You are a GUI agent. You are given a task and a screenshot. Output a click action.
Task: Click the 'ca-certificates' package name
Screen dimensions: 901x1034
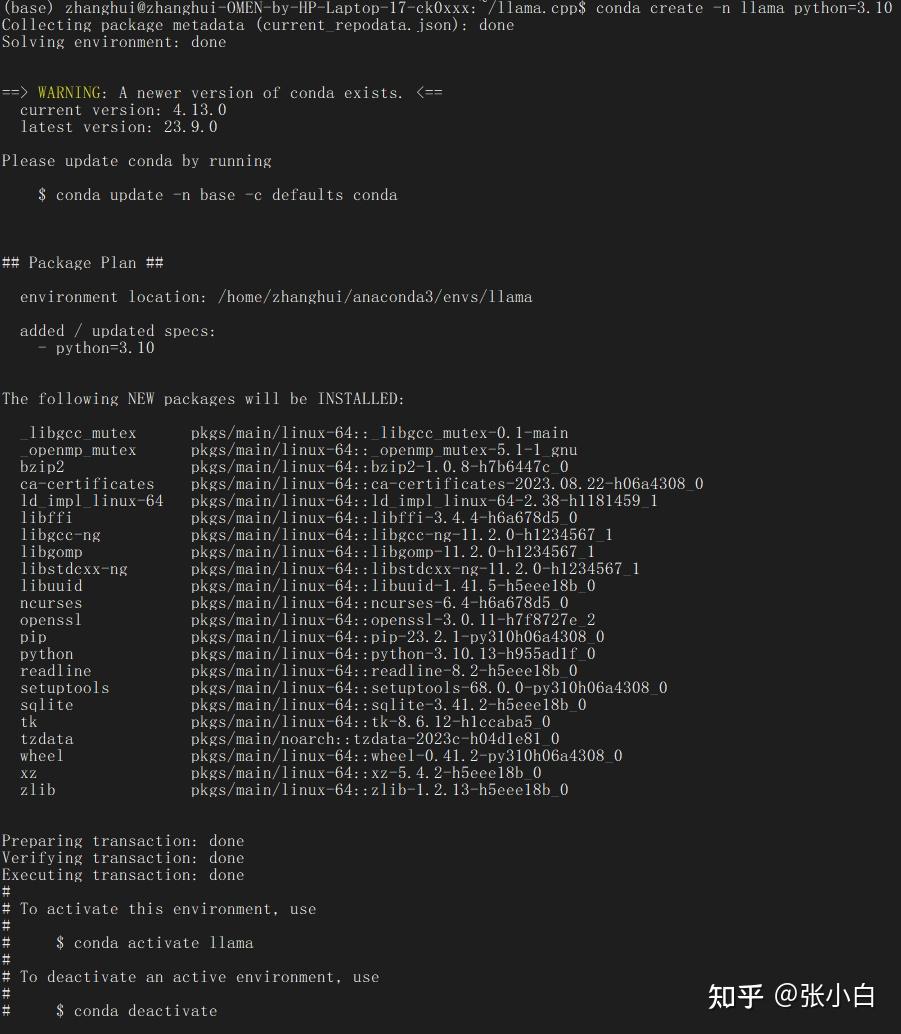[x=87, y=484]
